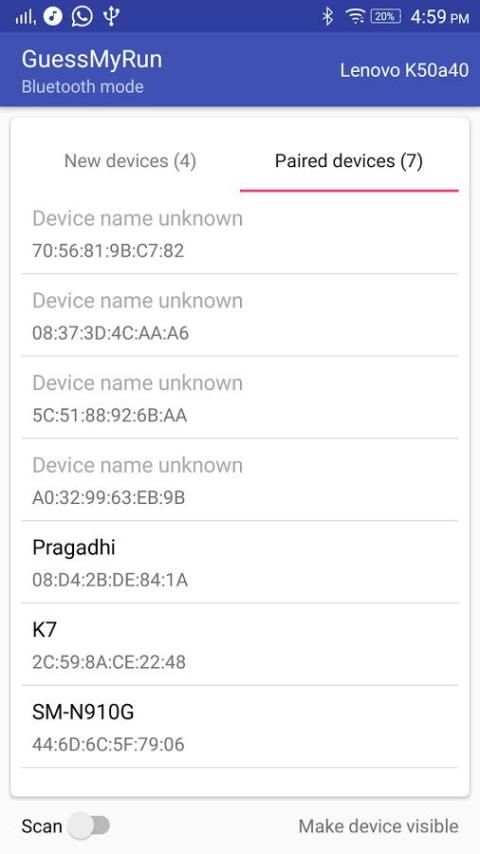This screenshot has height=854, width=480.
Task: Select unknown device 70:56:81:9B:C7:82
Action: (x=240, y=233)
